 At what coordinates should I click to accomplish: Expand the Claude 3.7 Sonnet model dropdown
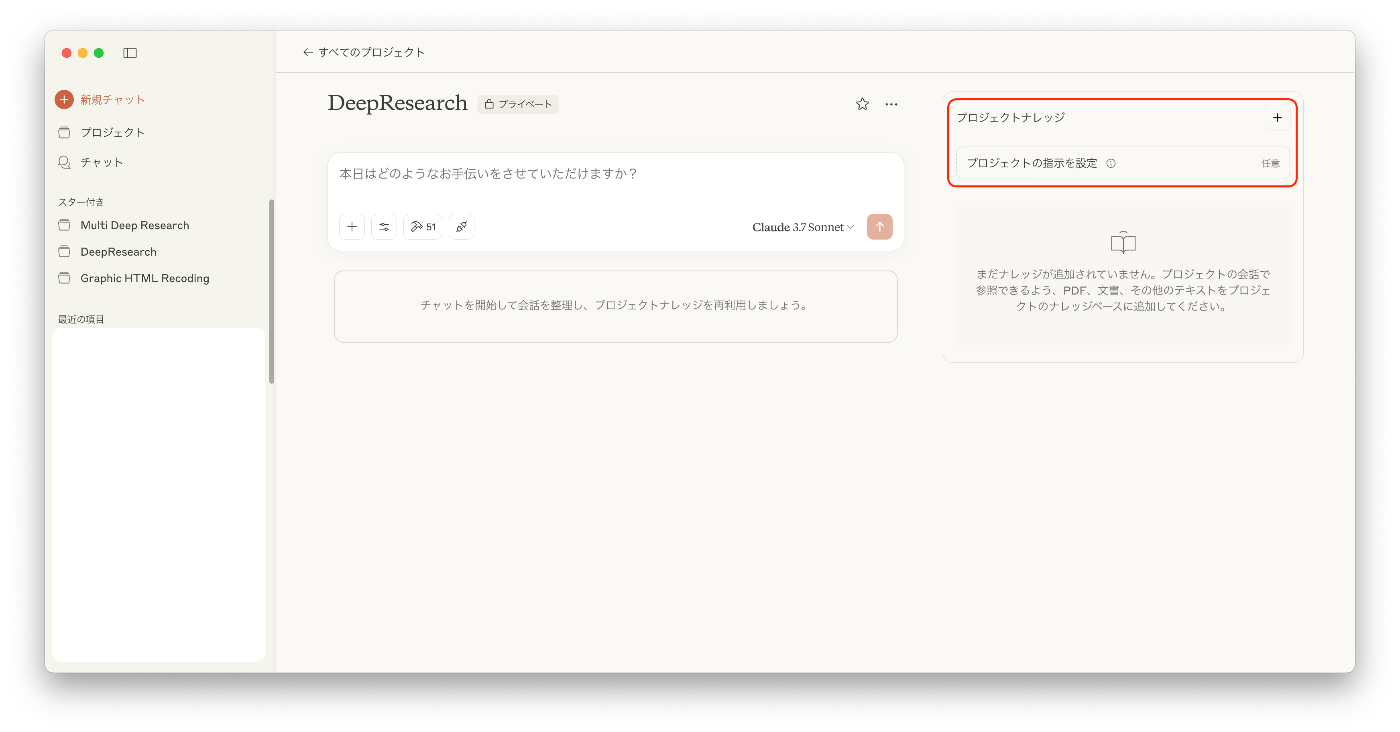coord(803,227)
